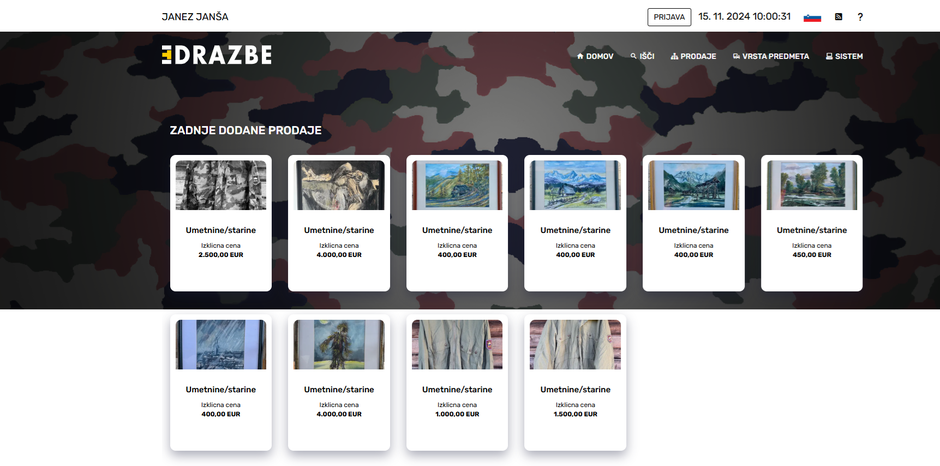Expand the PRODAJE menu
The image size is (940, 466).
click(693, 56)
